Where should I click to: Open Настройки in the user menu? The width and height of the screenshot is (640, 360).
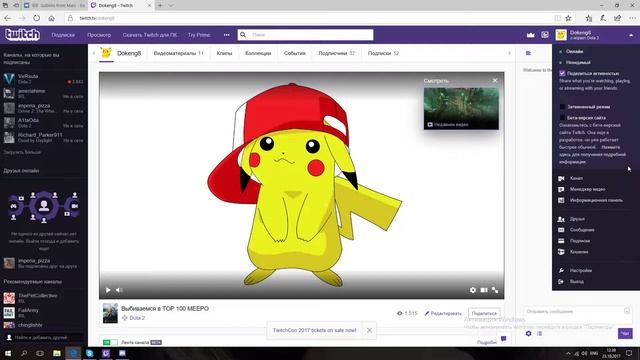tap(580, 271)
